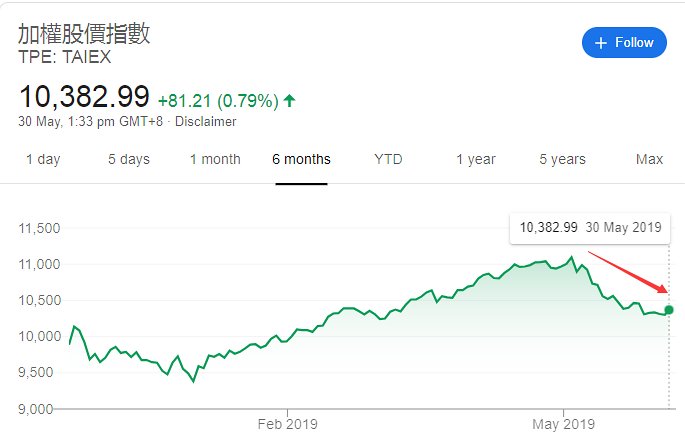
Task: Switch to the 5 days tab
Action: coord(129,159)
